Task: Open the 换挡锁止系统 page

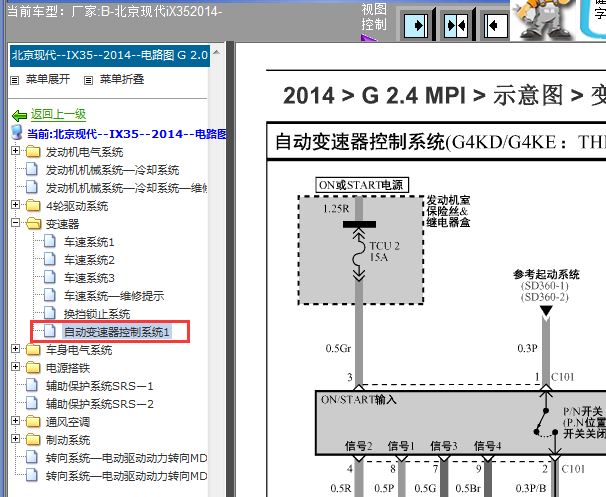Action: point(97,314)
